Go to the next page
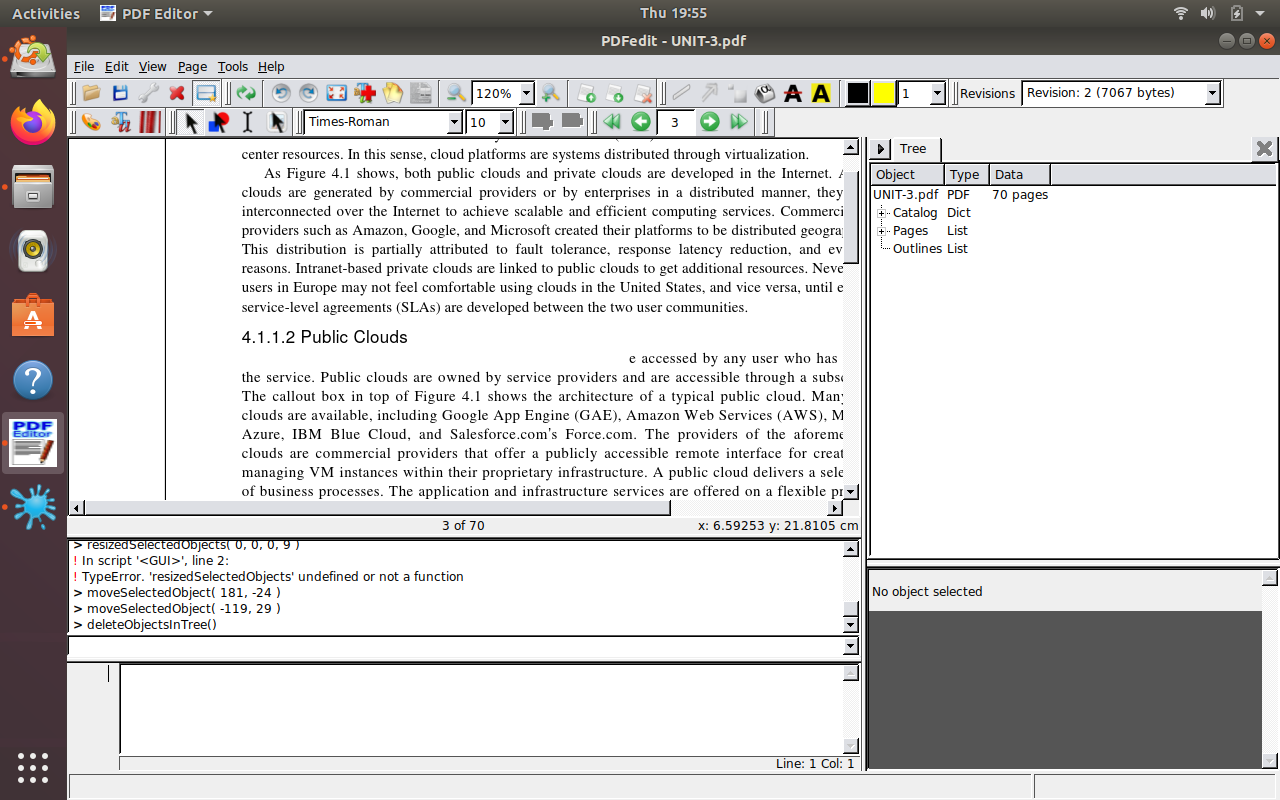Image resolution: width=1280 pixels, height=800 pixels. [x=709, y=121]
